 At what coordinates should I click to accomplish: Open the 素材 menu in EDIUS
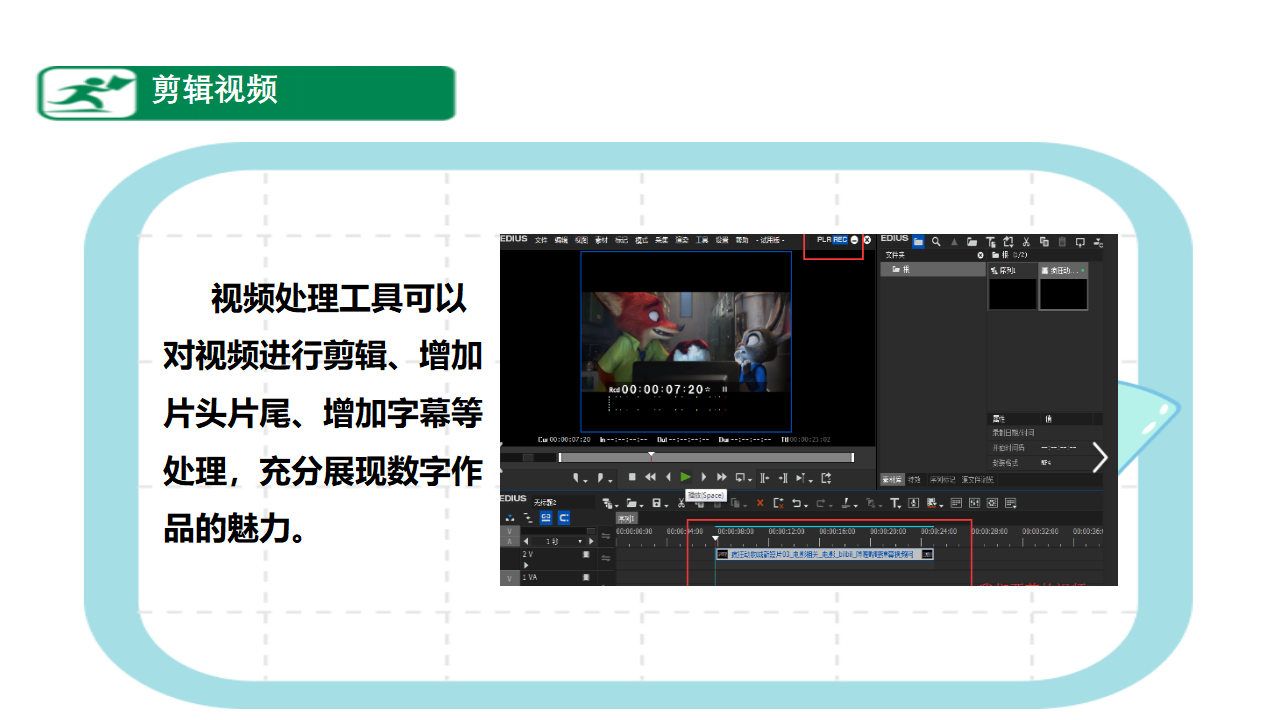tap(601, 240)
